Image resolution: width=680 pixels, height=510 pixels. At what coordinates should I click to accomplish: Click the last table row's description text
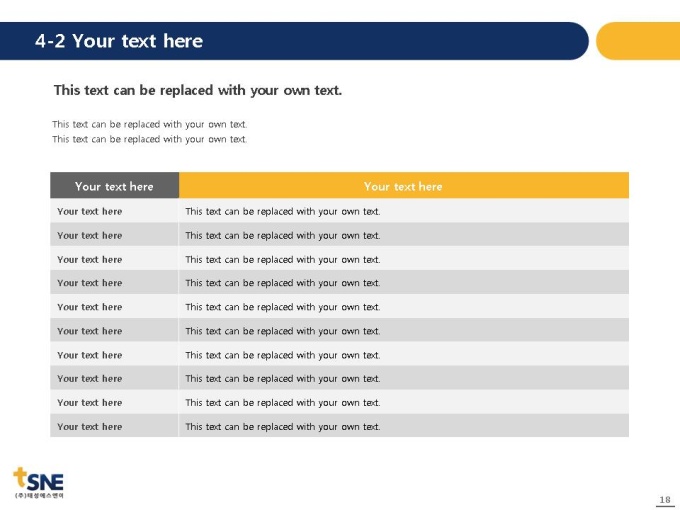[x=283, y=427]
